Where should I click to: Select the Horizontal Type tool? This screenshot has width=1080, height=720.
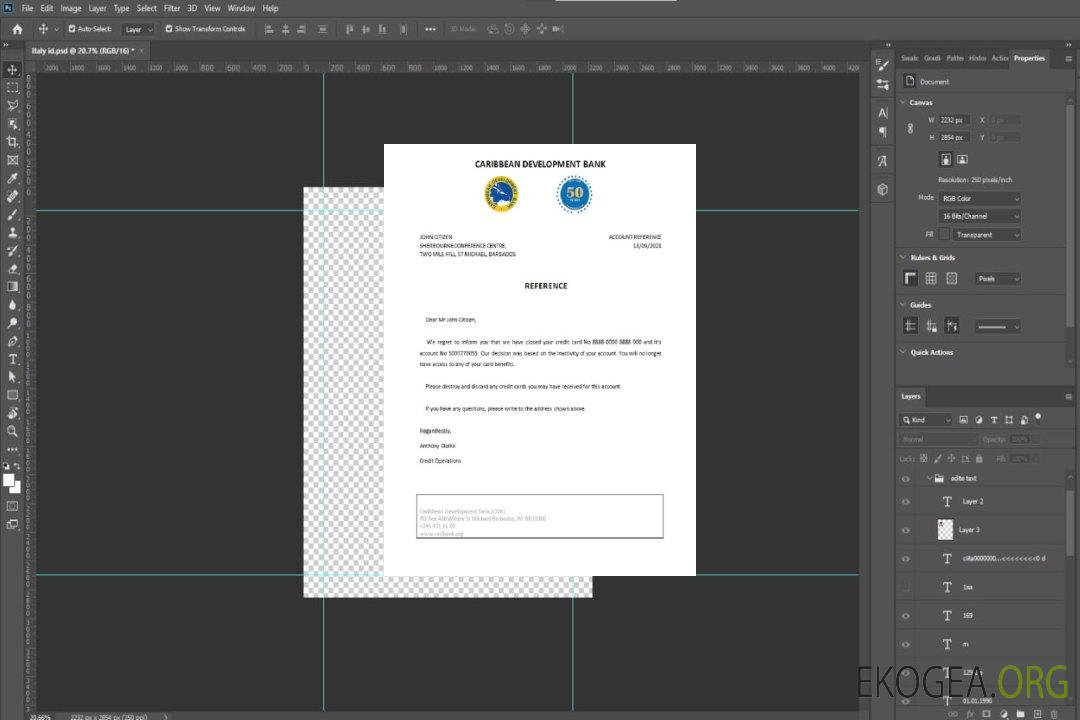13,358
